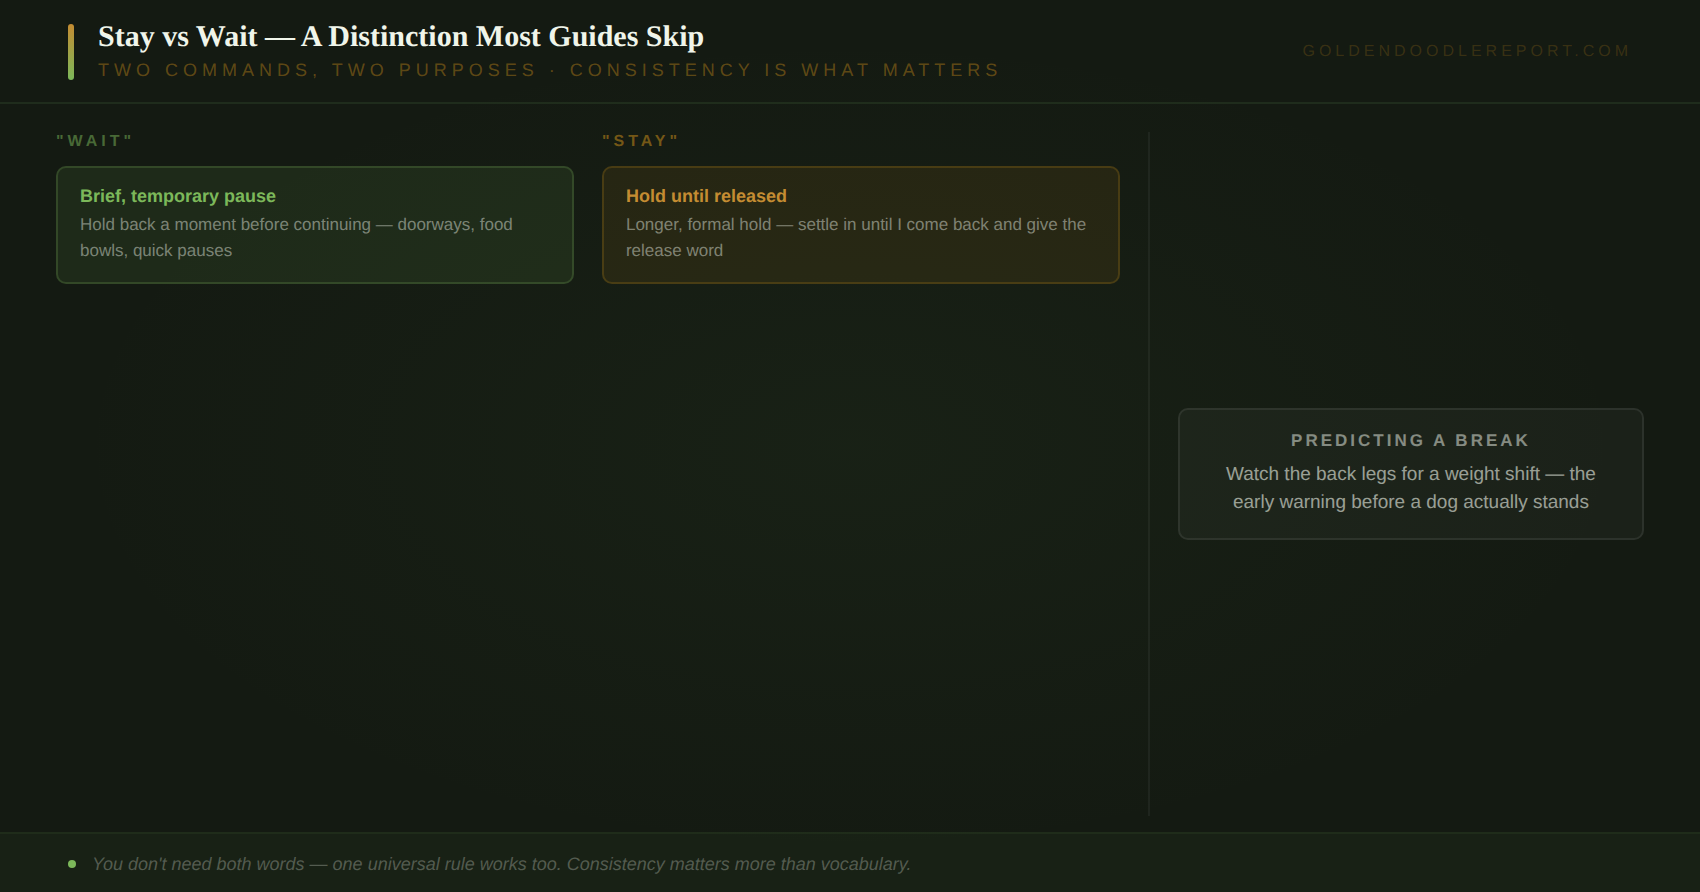Click the Predicting a Break callout box
The height and width of the screenshot is (892, 1700).
(x=1411, y=474)
